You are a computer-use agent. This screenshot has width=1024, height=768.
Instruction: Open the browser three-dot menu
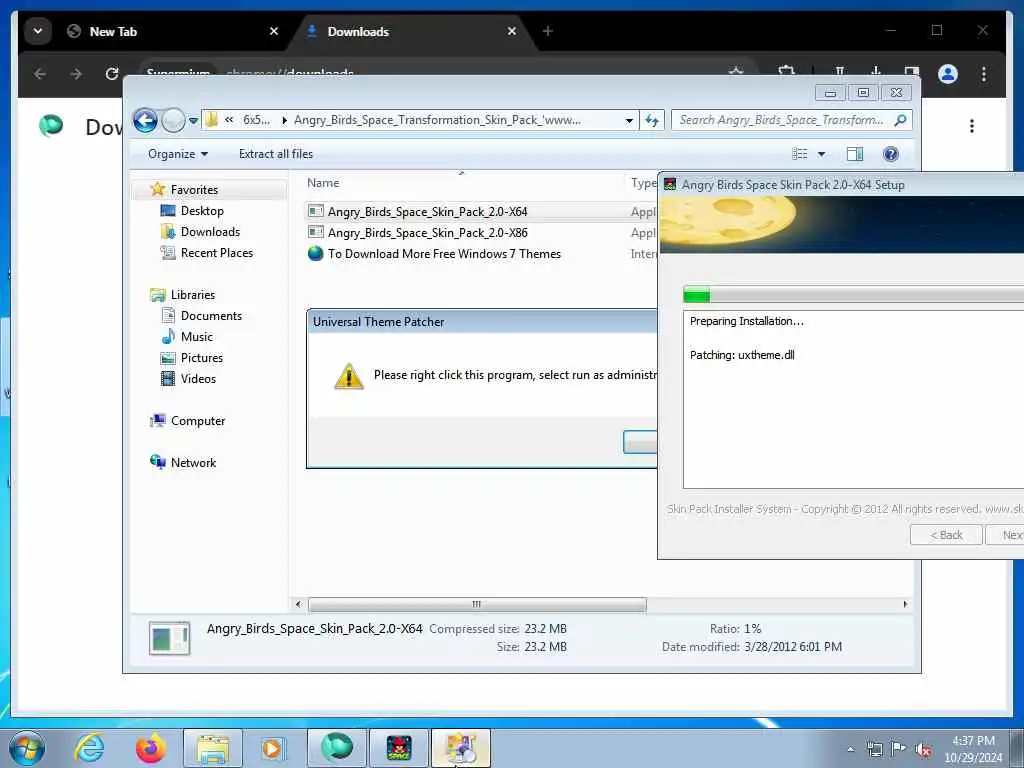coord(984,74)
